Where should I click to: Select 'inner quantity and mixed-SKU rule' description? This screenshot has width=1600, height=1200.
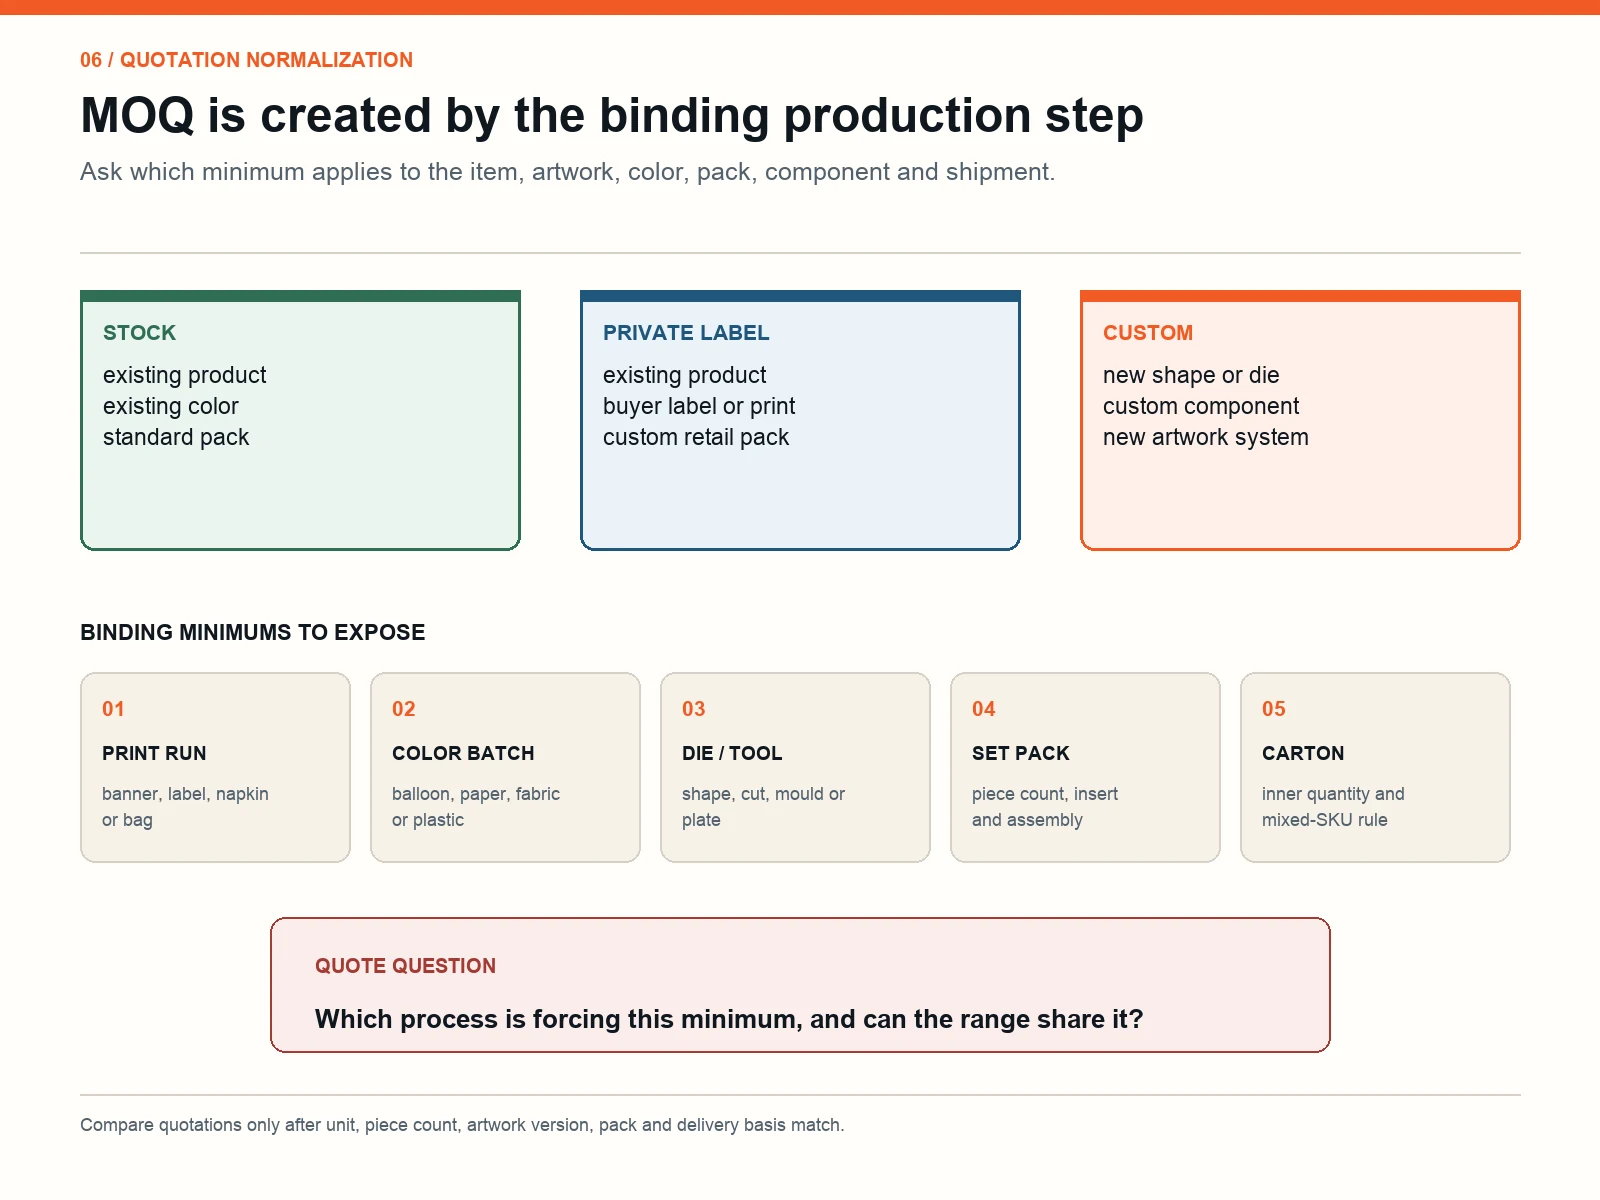coord(1333,807)
